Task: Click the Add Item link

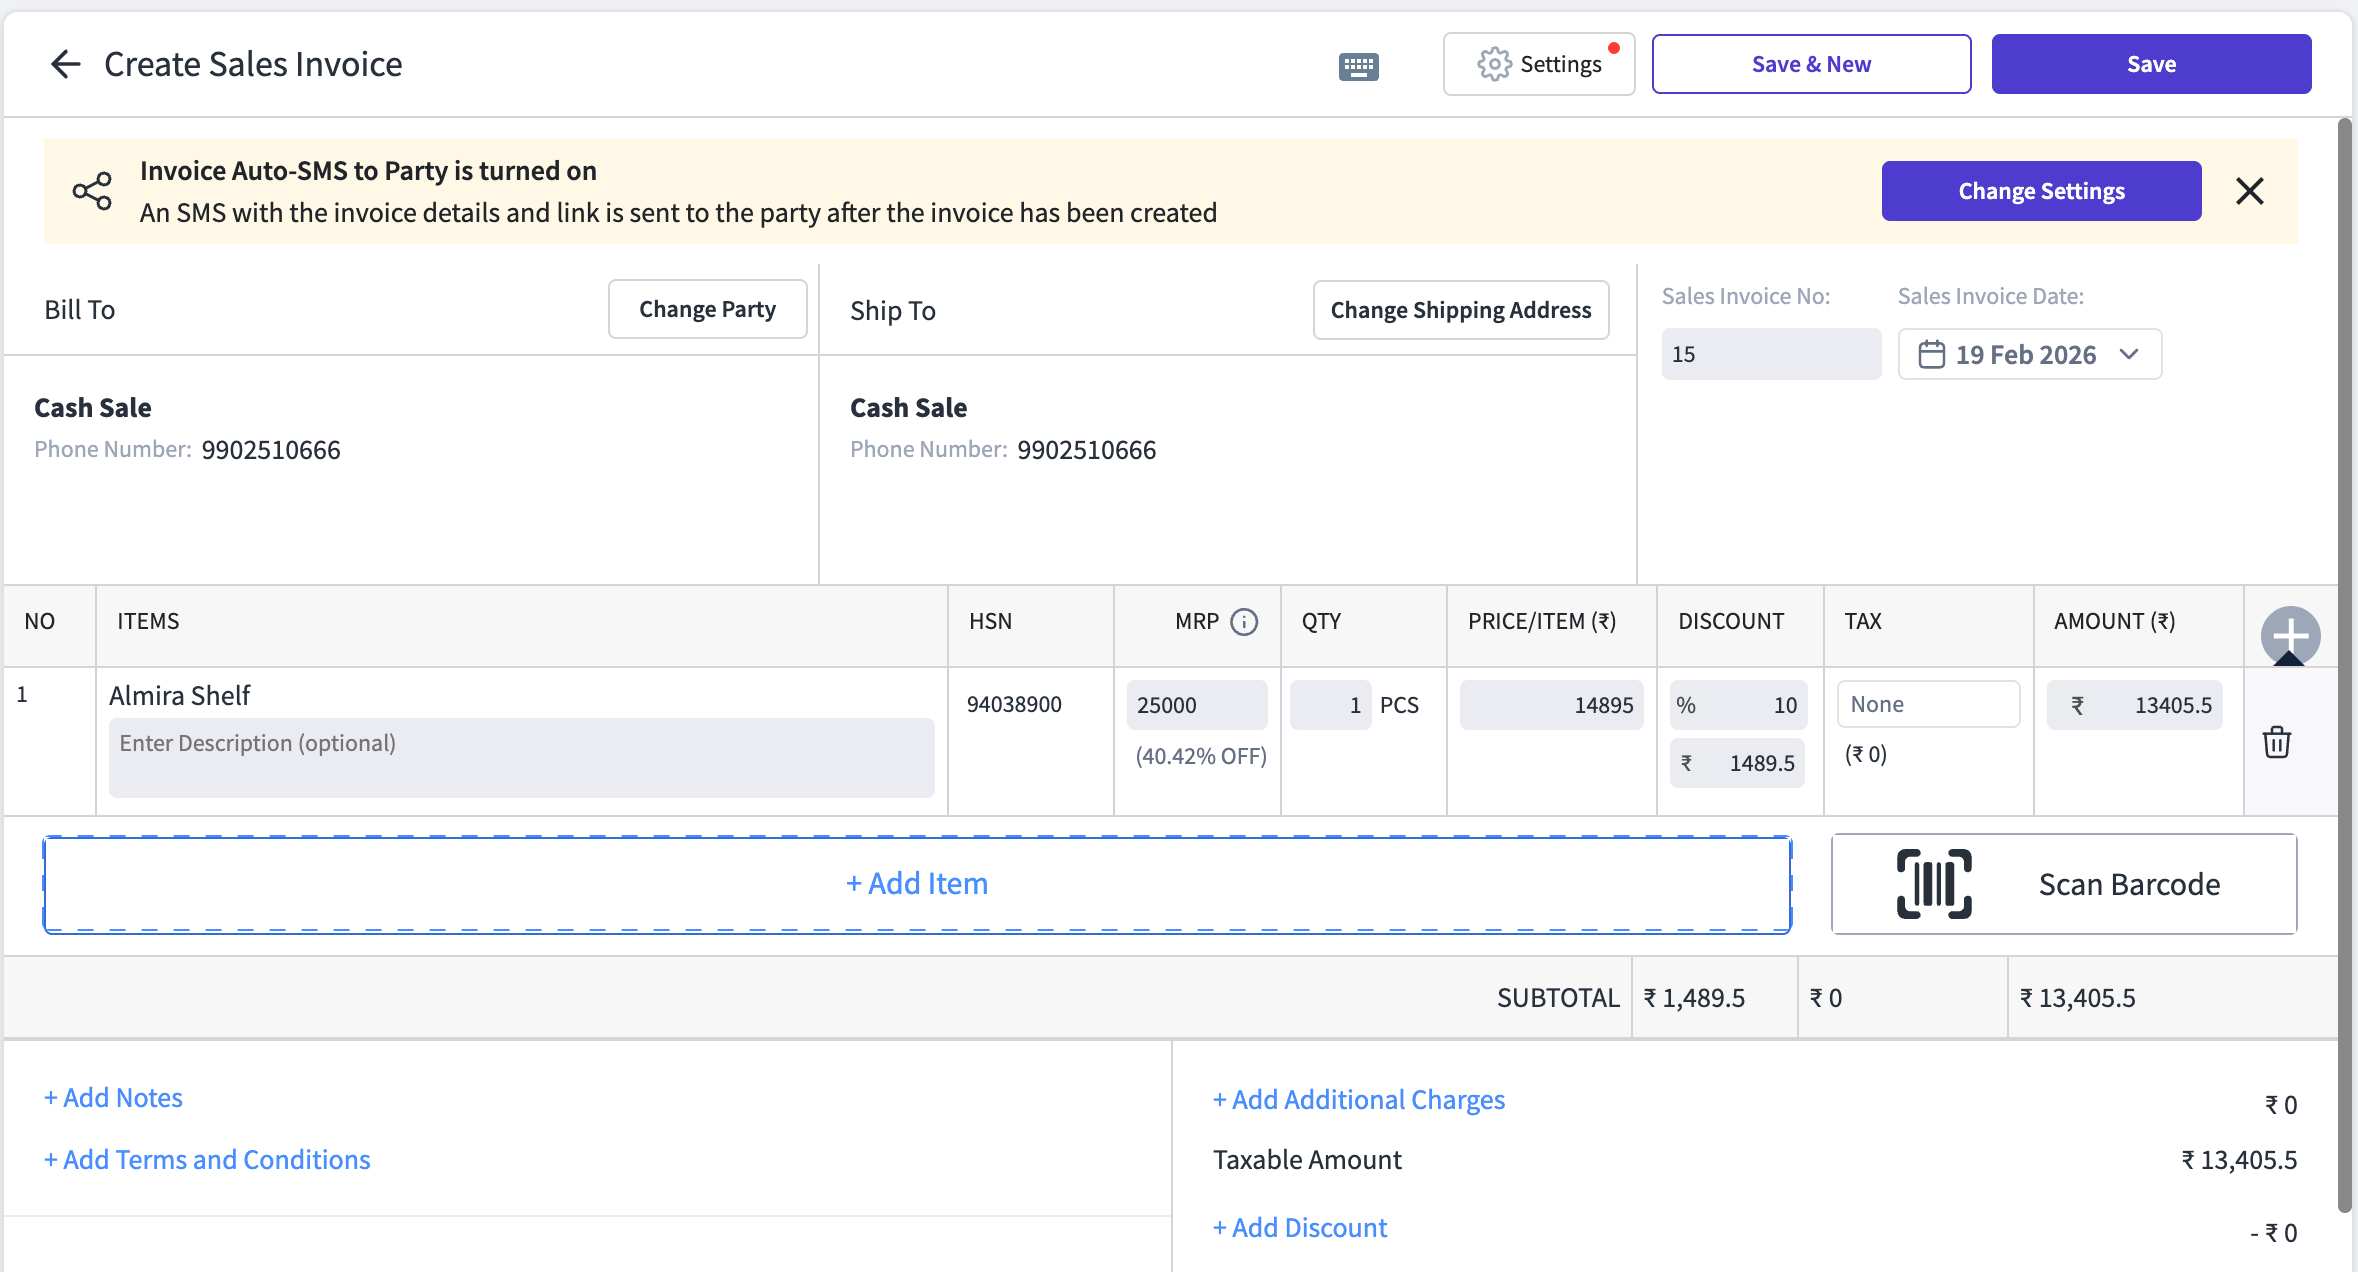Action: 916,884
